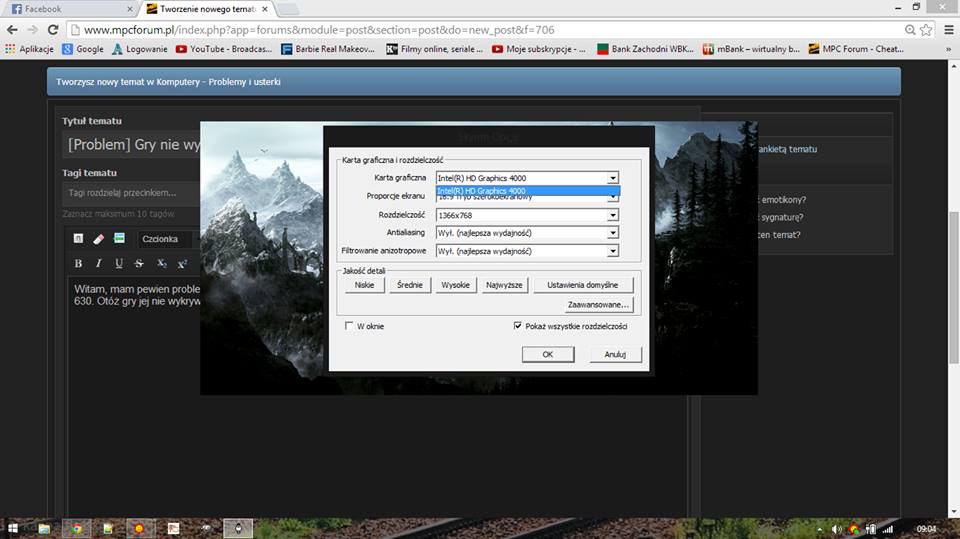Screen dimensions: 960x539
Task: Open the Barbie Real Makeov... bookmark
Action: point(328,49)
